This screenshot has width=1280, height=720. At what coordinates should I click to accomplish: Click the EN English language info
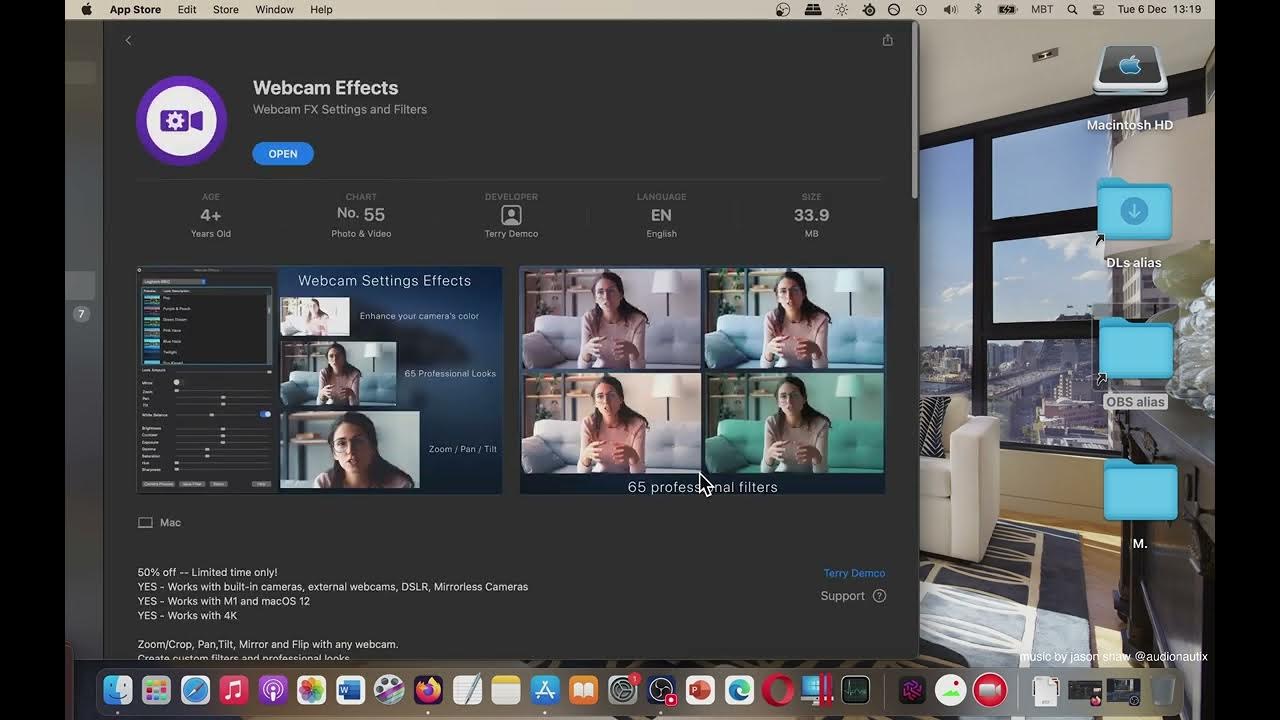[661, 216]
